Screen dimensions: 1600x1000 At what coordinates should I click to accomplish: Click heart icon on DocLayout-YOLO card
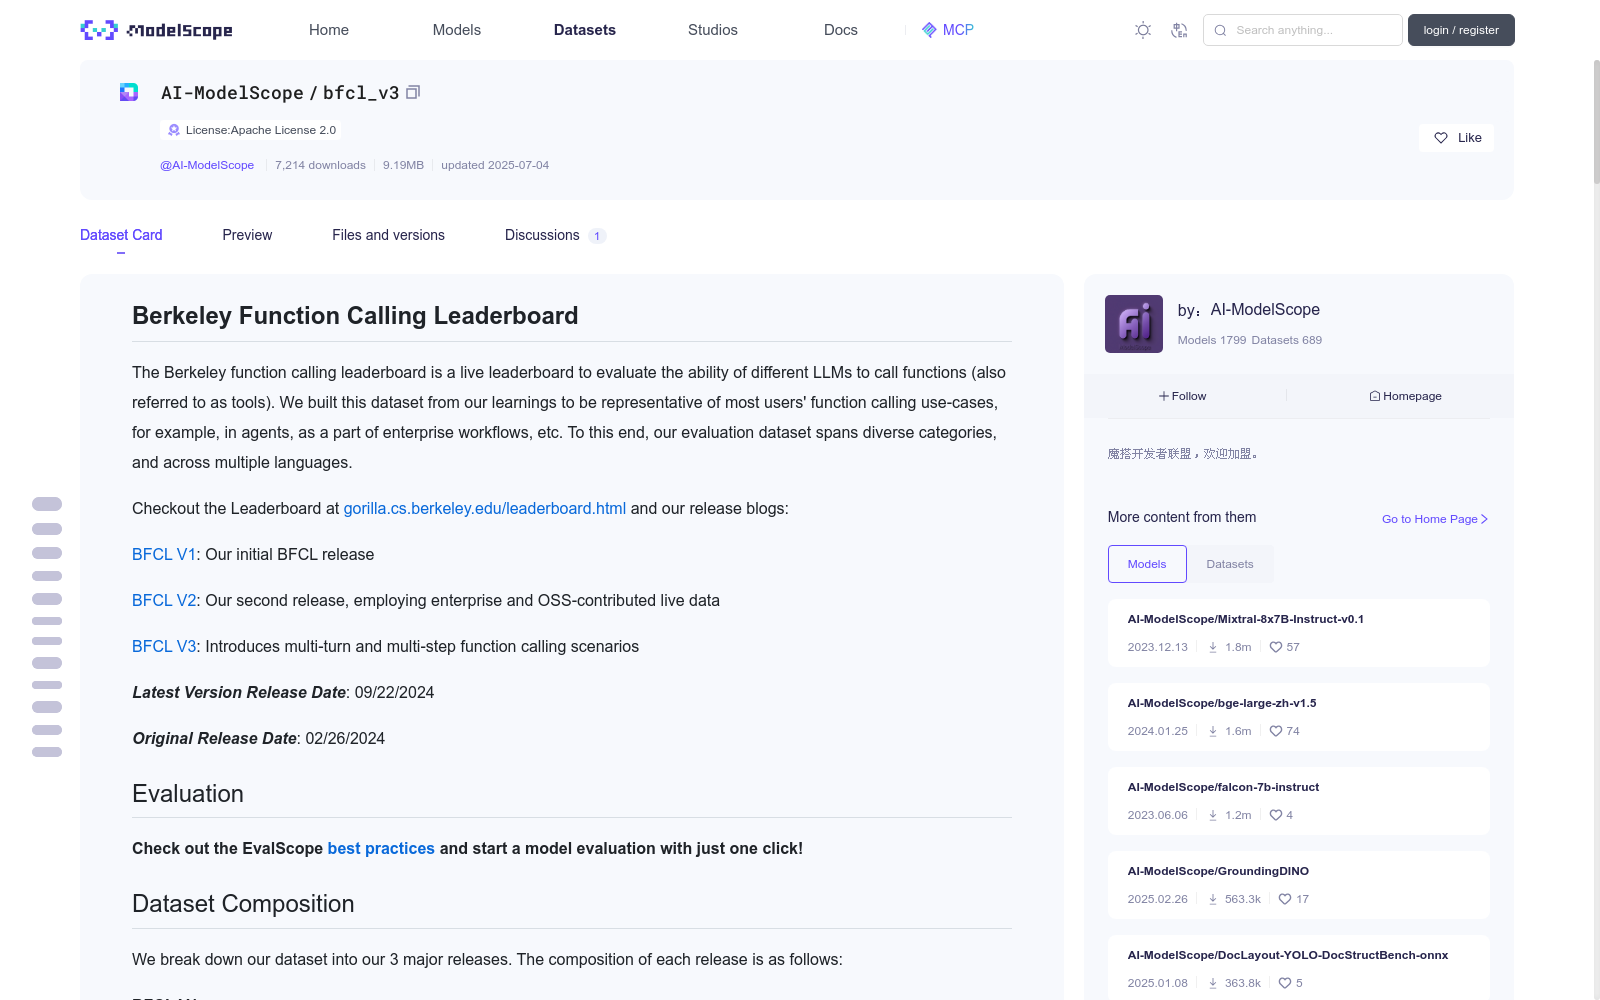(x=1285, y=983)
